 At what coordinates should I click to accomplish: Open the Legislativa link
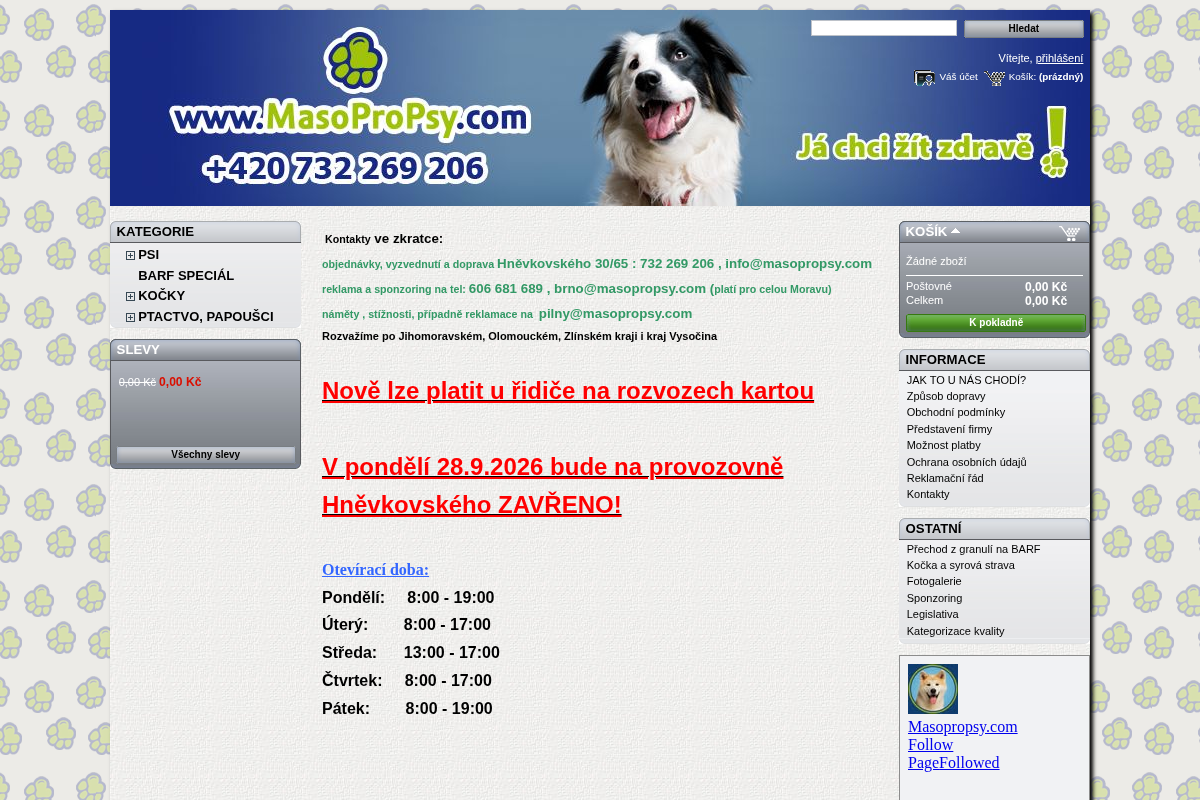[932, 614]
